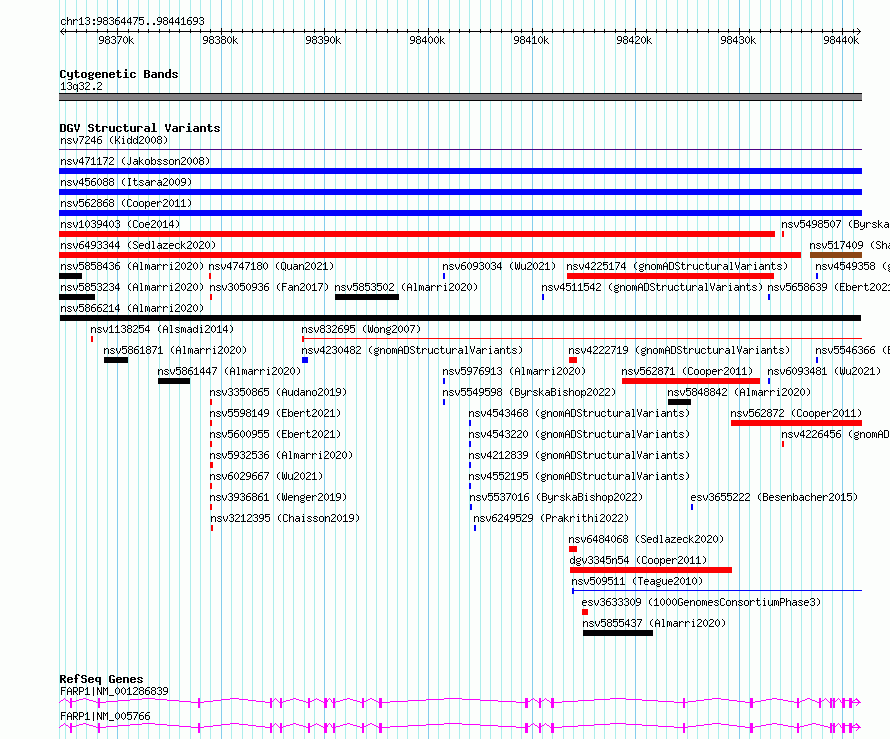The height and width of the screenshot is (739, 890).
Task: Click nsv6093481 (Wu2021) label
Action: (824, 371)
